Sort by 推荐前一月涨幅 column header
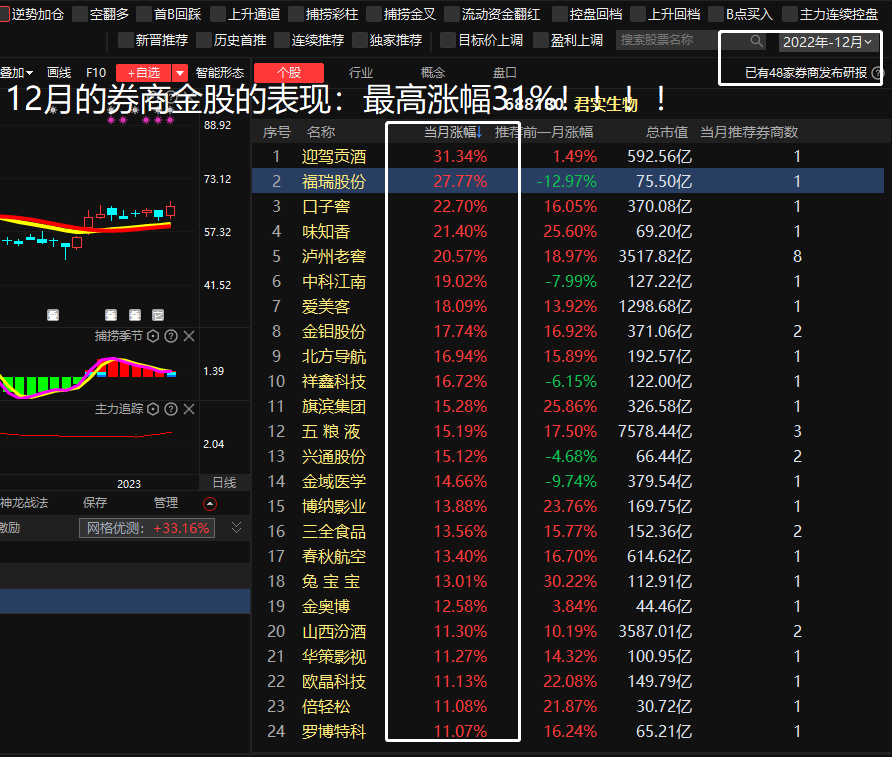 544,133
